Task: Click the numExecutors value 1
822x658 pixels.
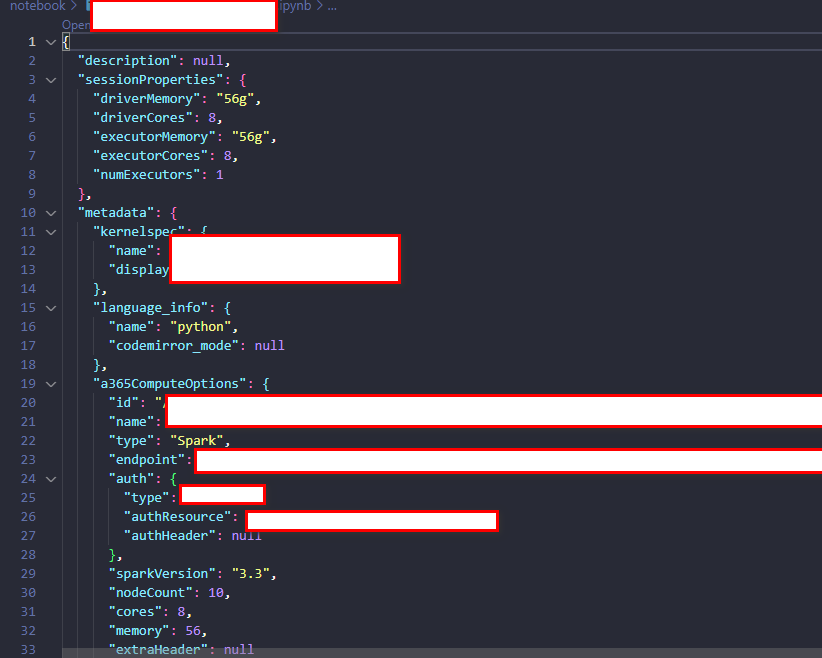Action: tap(219, 174)
